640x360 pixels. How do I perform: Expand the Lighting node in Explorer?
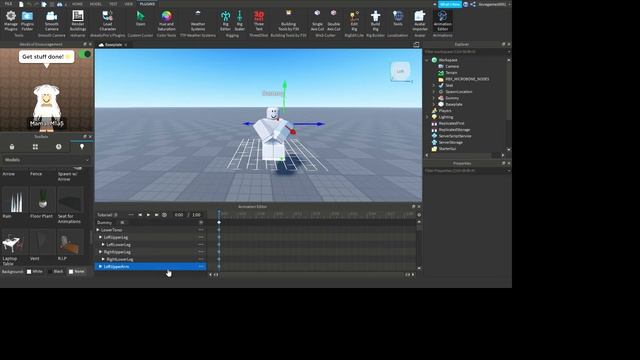pos(427,117)
